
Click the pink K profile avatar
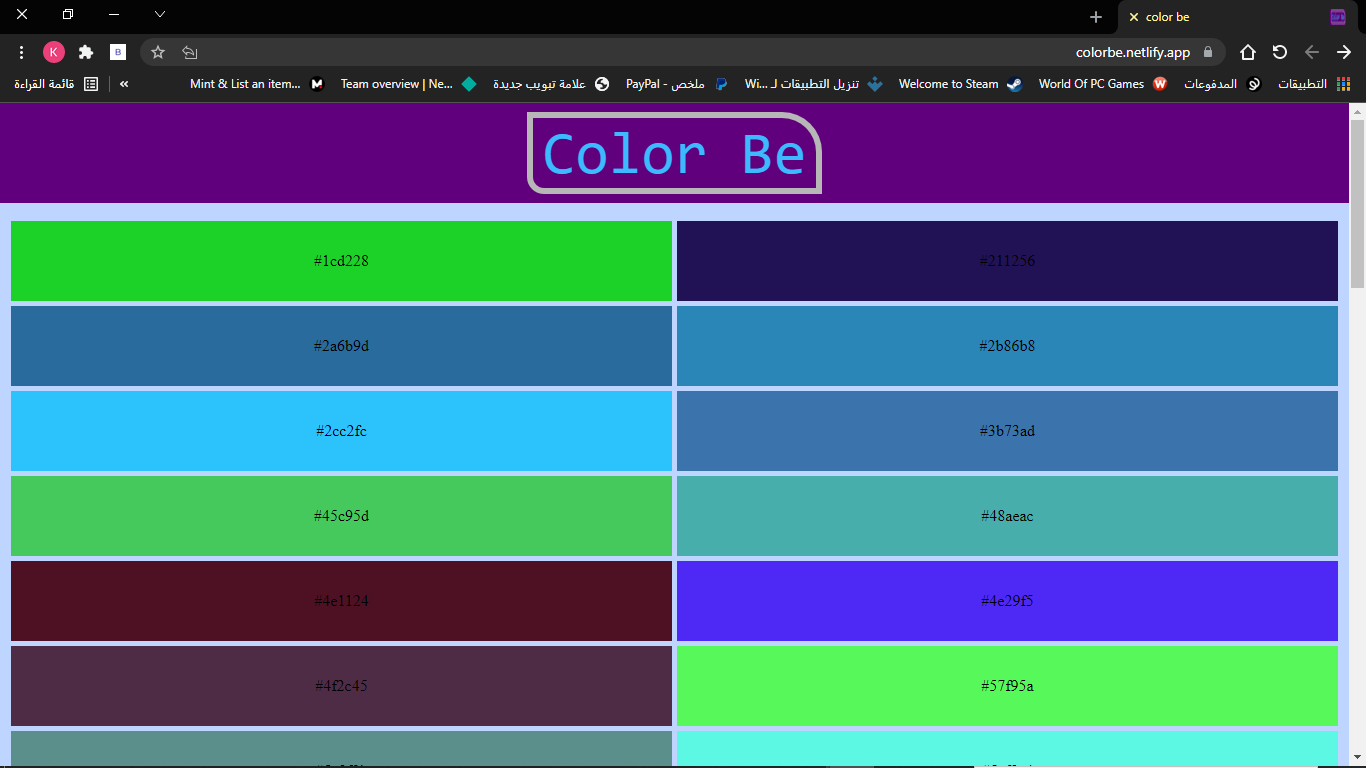(54, 52)
